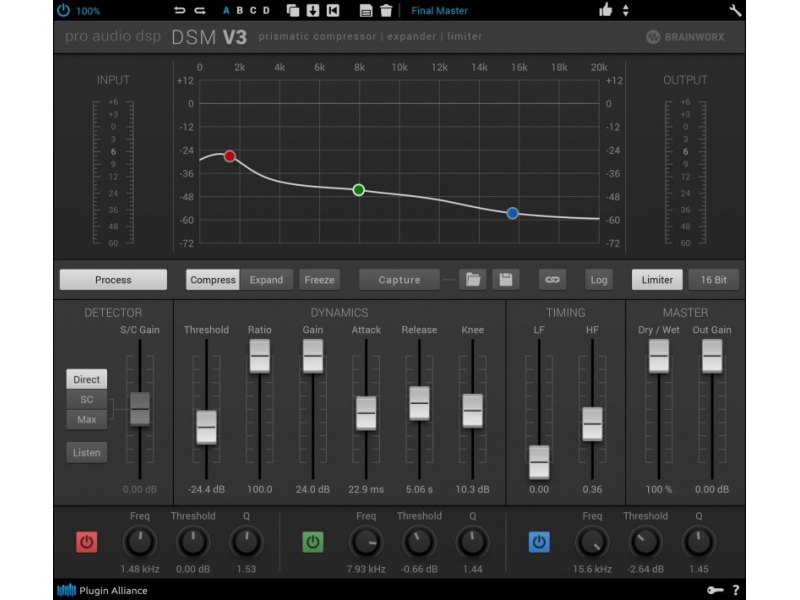Select settings slot A

tap(226, 10)
